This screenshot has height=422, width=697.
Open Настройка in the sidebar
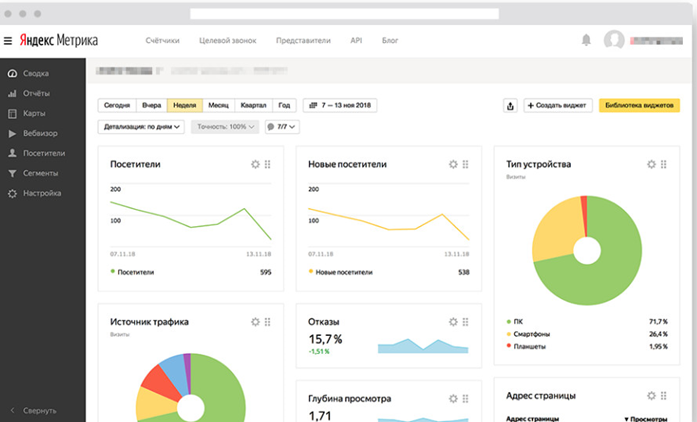(x=43, y=193)
